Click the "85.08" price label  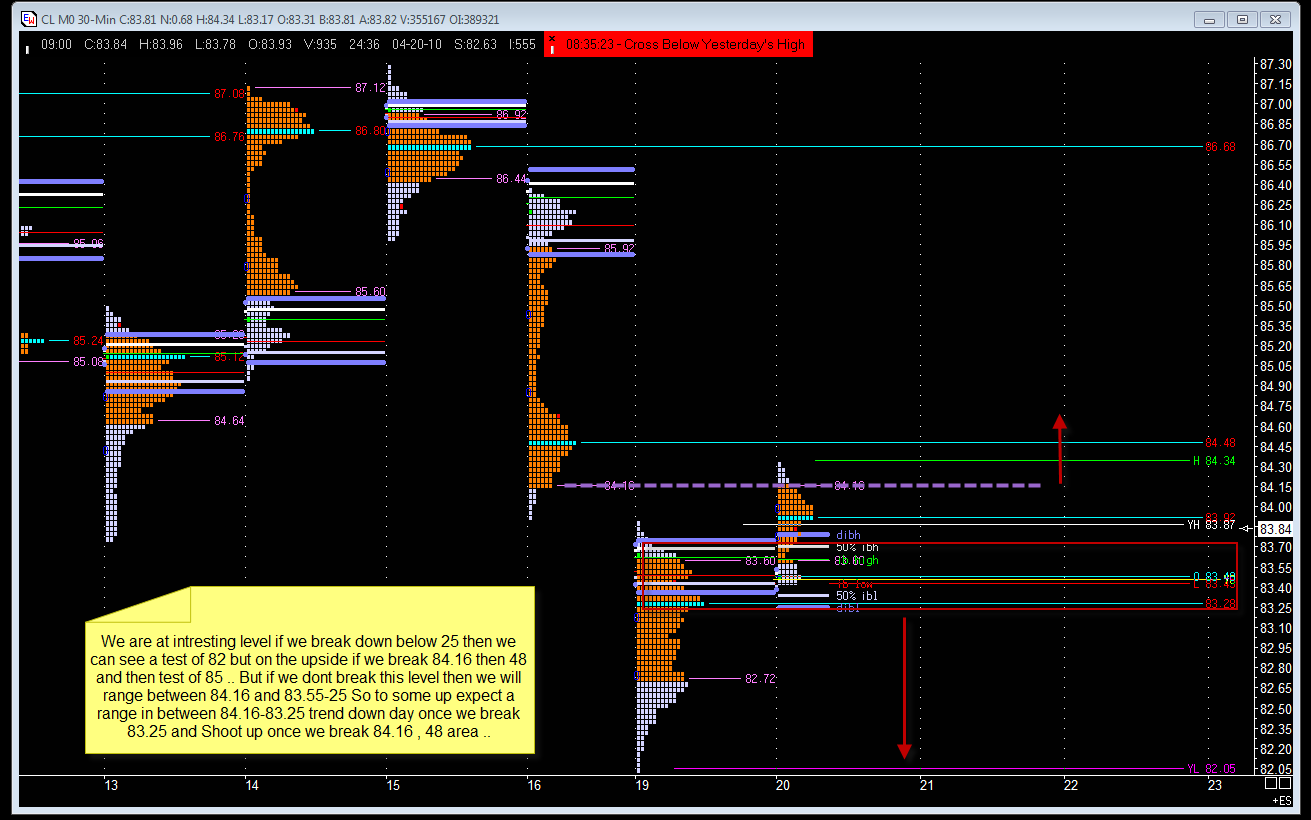tap(88, 362)
